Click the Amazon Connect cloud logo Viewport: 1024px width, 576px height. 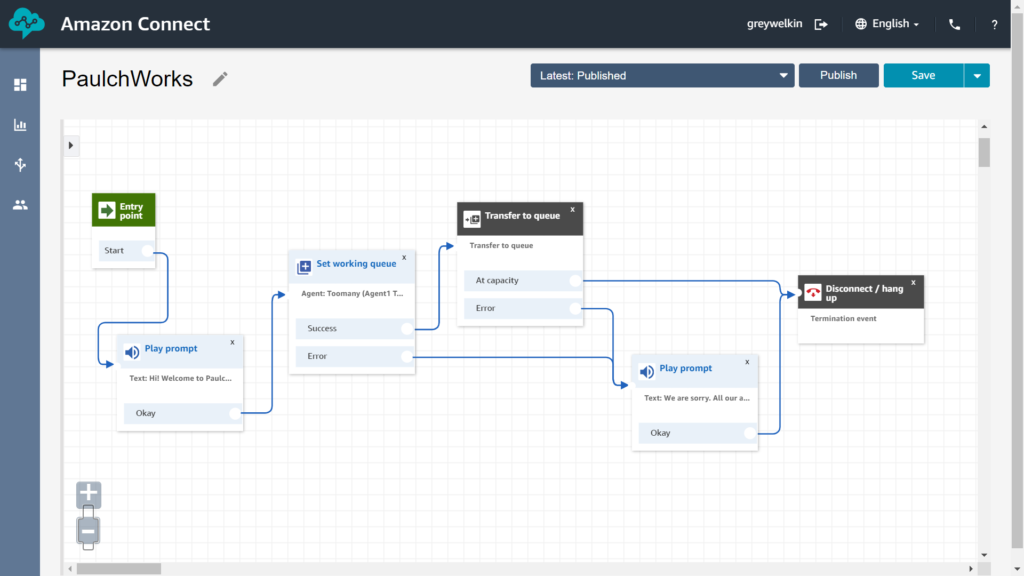pyautogui.click(x=28, y=24)
